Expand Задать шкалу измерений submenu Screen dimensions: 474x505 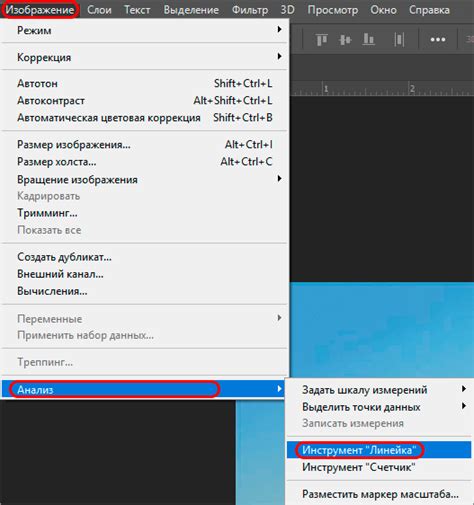379,389
